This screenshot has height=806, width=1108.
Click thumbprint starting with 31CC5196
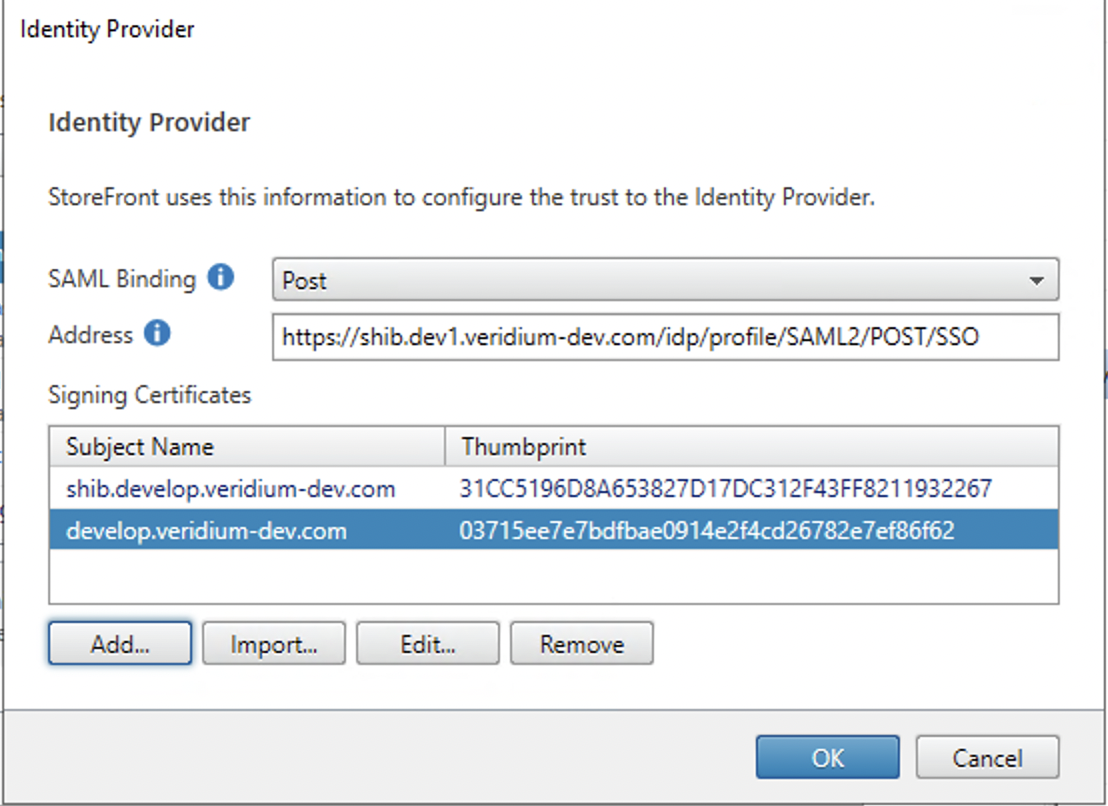tap(725, 488)
